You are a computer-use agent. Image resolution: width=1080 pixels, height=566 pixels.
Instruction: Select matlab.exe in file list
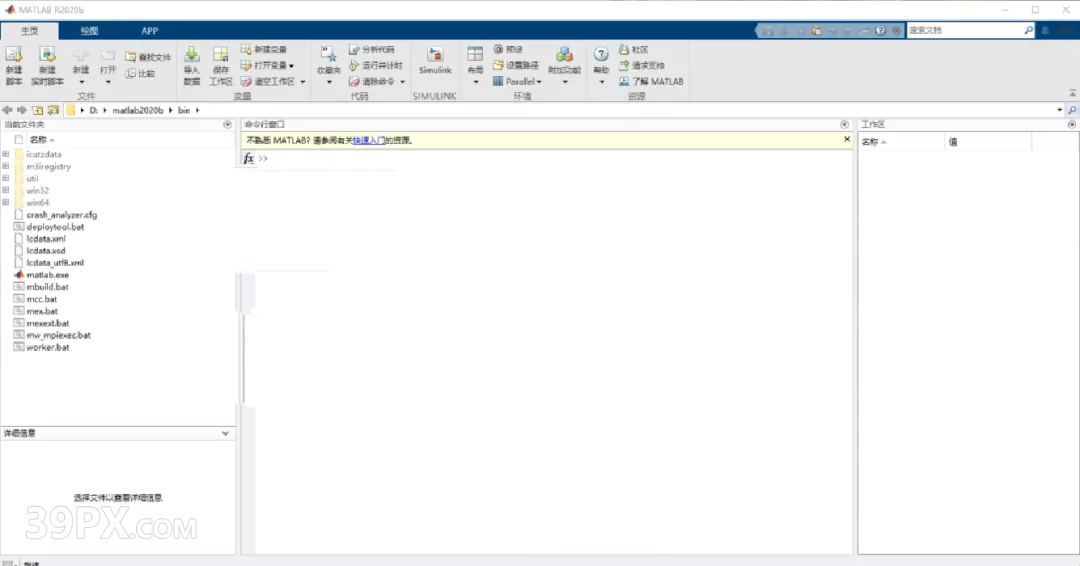tap(48, 275)
